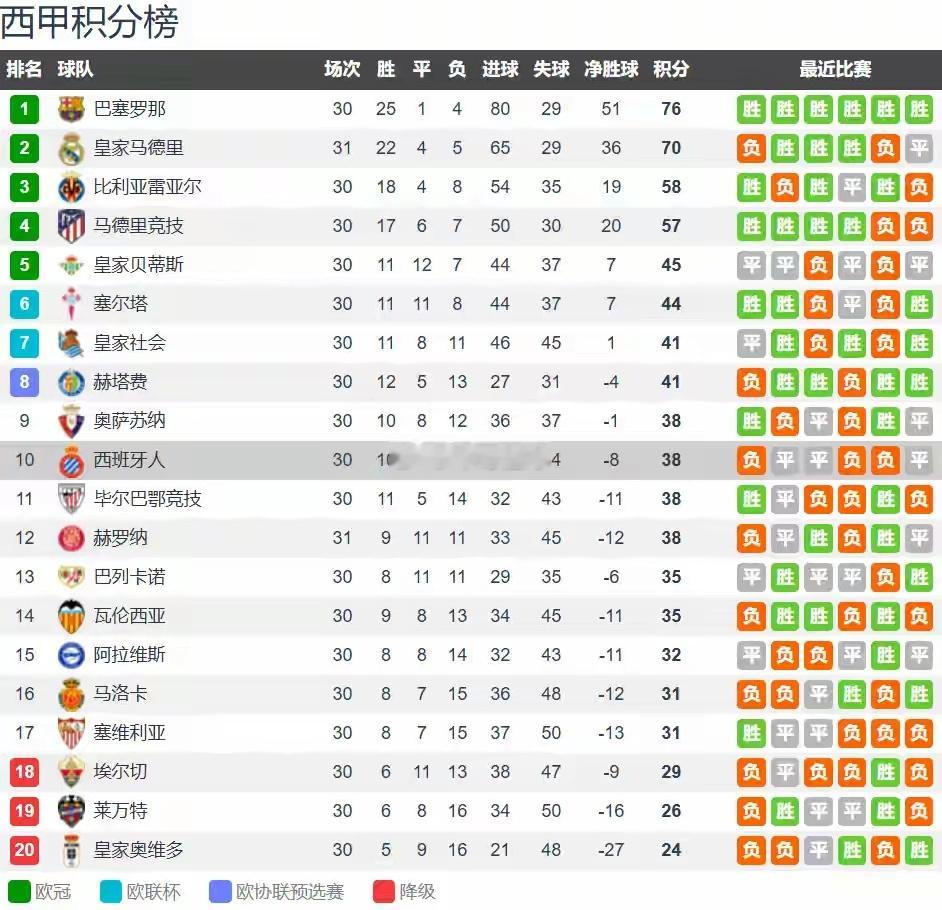This screenshot has width=942, height=910.
Task: Click the Real Madrid crest icon
Action: 71,148
